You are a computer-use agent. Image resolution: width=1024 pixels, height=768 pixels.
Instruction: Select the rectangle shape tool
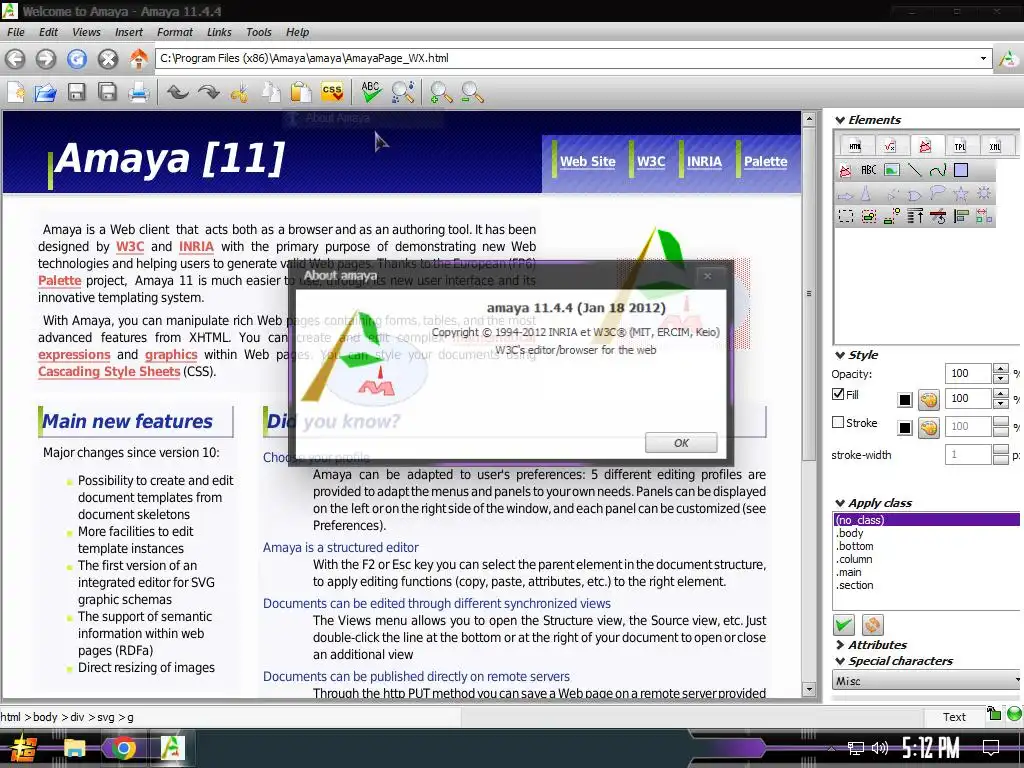tap(961, 170)
